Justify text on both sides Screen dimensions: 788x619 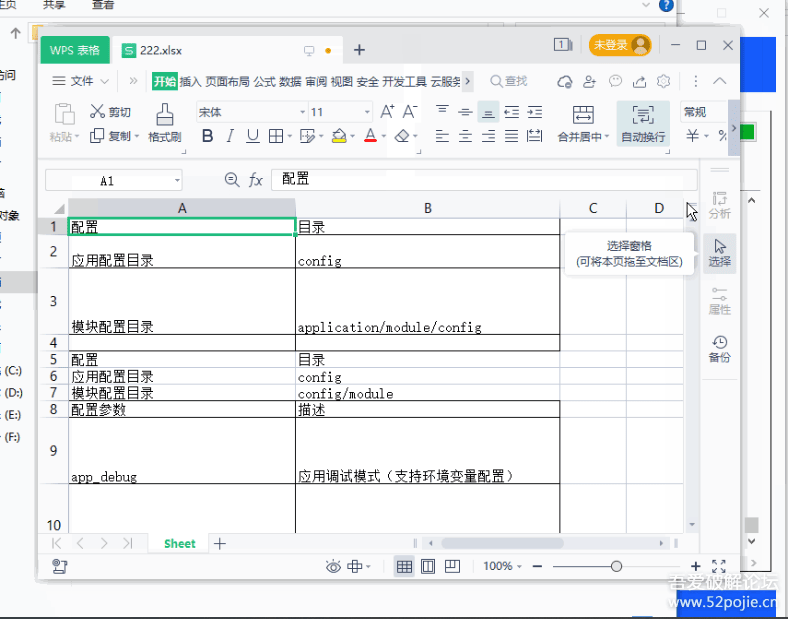coord(512,136)
